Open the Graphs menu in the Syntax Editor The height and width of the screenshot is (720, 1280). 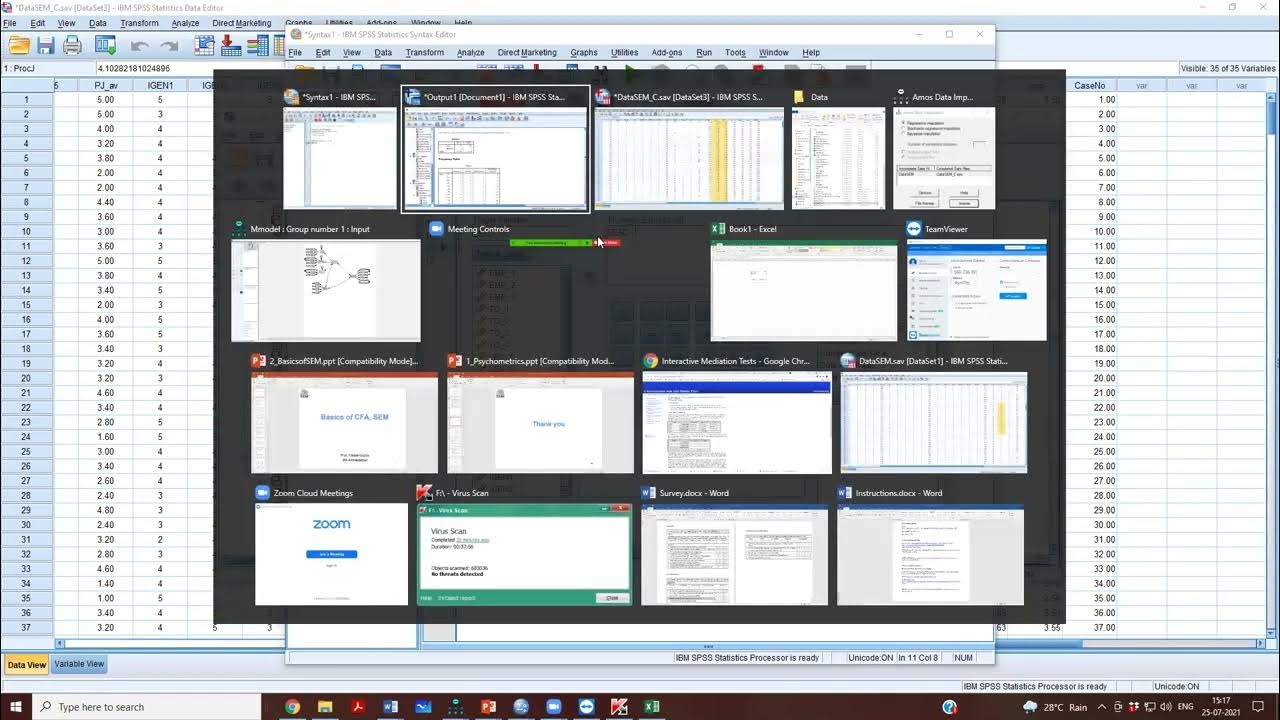click(x=584, y=53)
